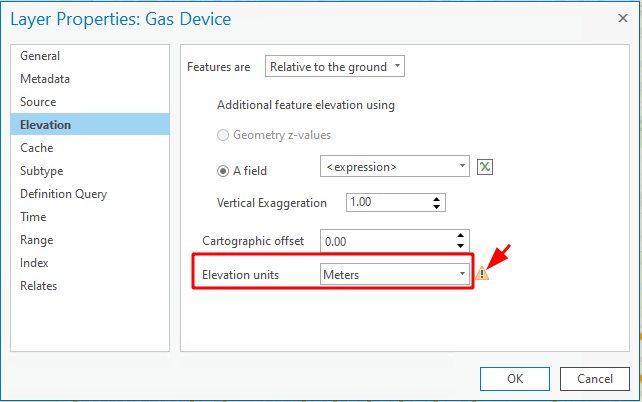Increase Cartographic offset with up arrow
Viewport: 642px width, 402px height.
(x=461, y=236)
